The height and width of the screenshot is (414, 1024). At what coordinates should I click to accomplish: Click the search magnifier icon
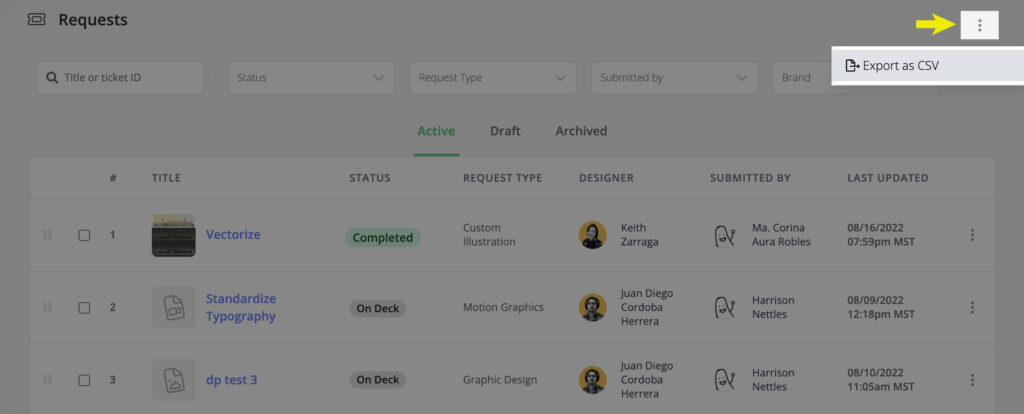point(52,78)
